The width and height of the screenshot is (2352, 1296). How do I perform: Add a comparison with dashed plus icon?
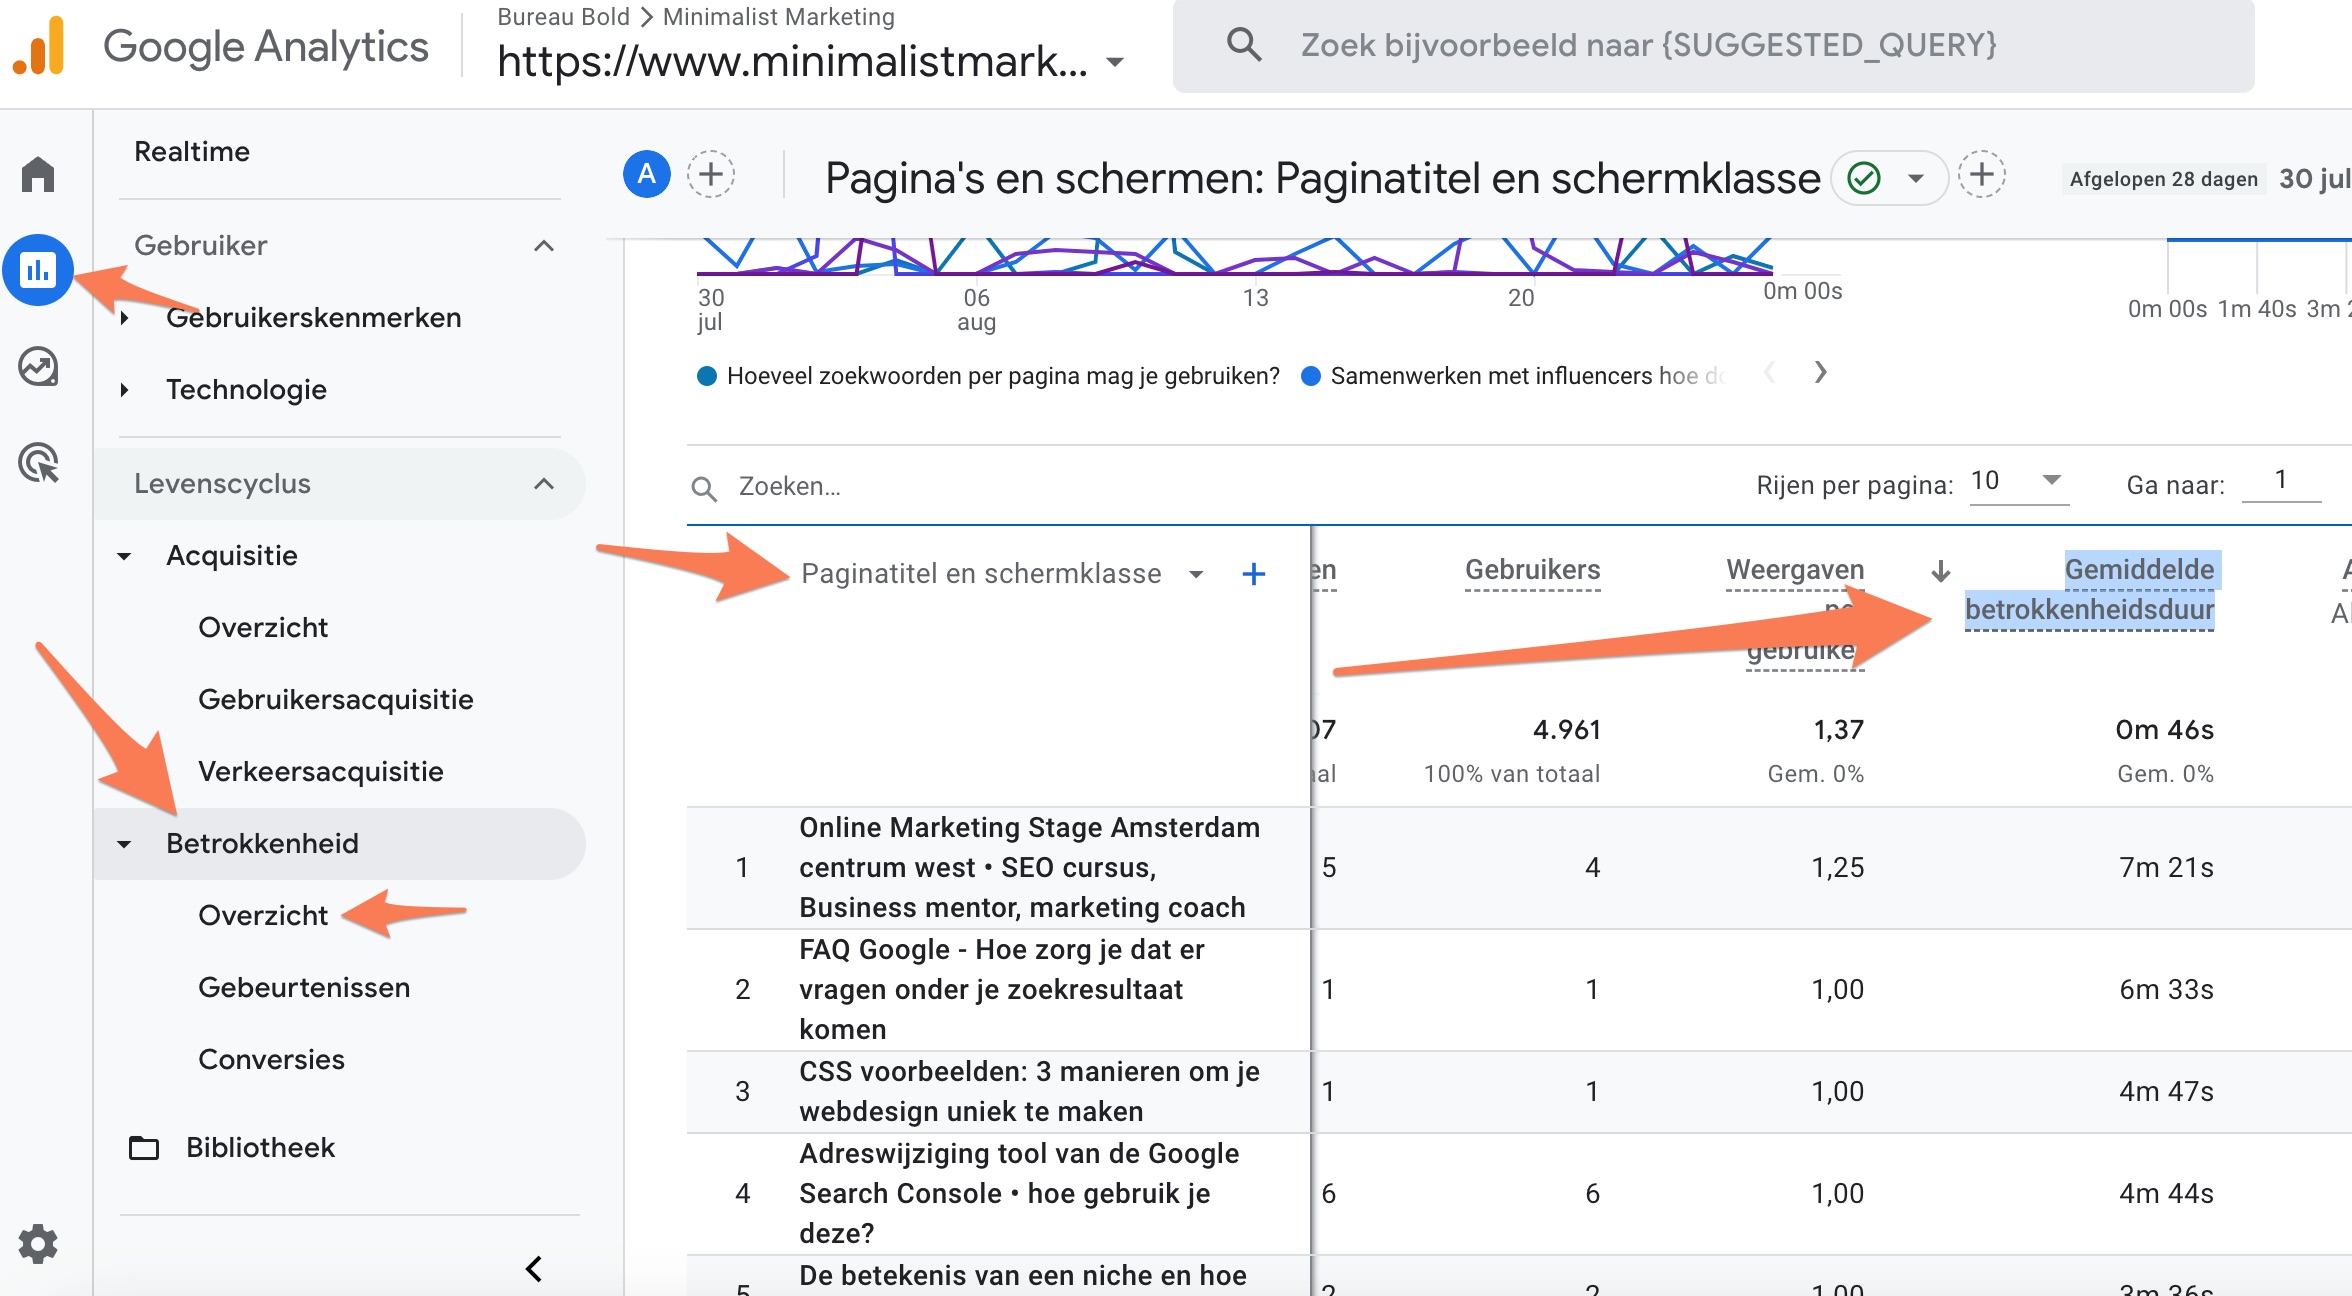(711, 174)
